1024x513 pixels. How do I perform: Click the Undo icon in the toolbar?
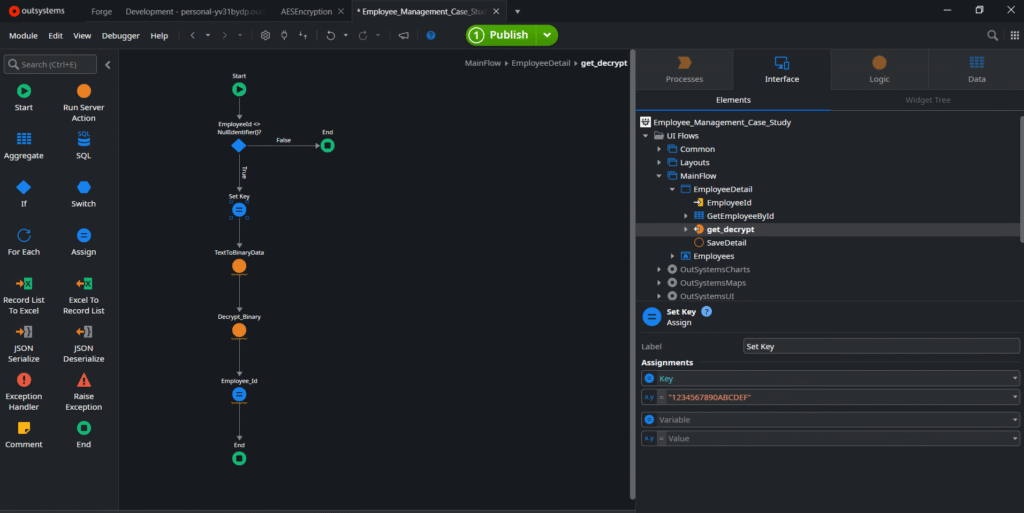[330, 35]
